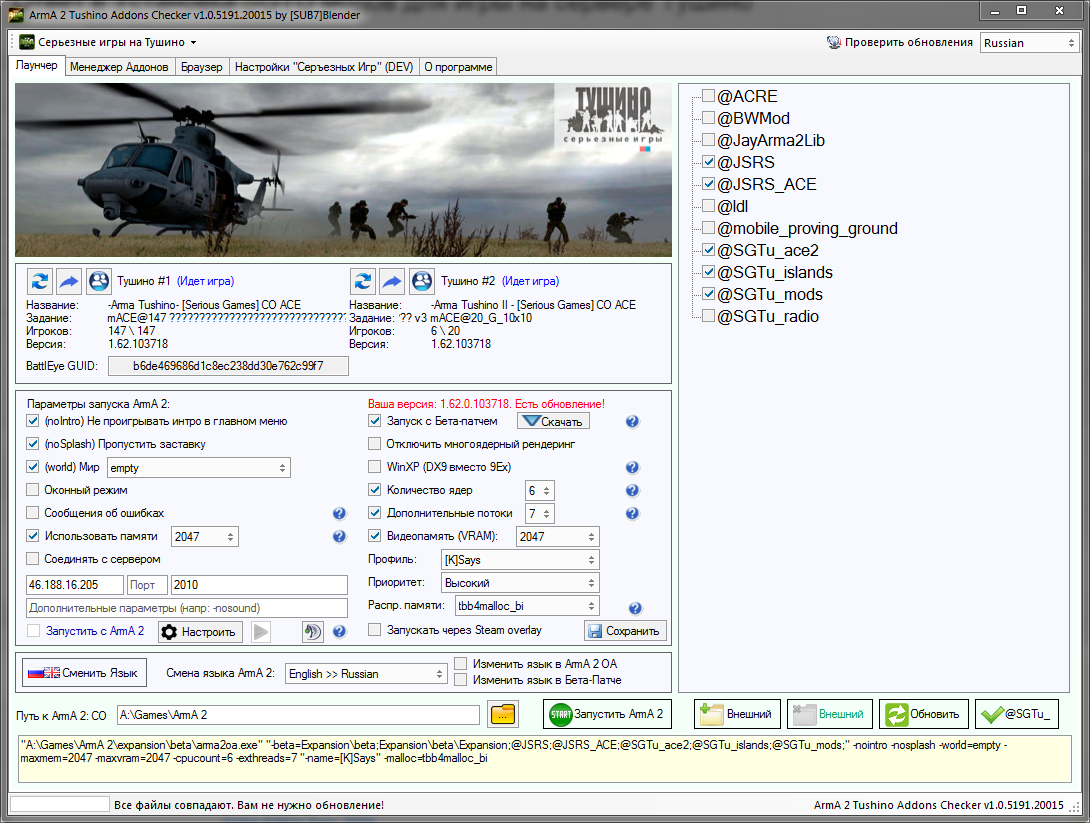Click Скачать beta patch button
The image size is (1090, 823).
click(x=553, y=421)
